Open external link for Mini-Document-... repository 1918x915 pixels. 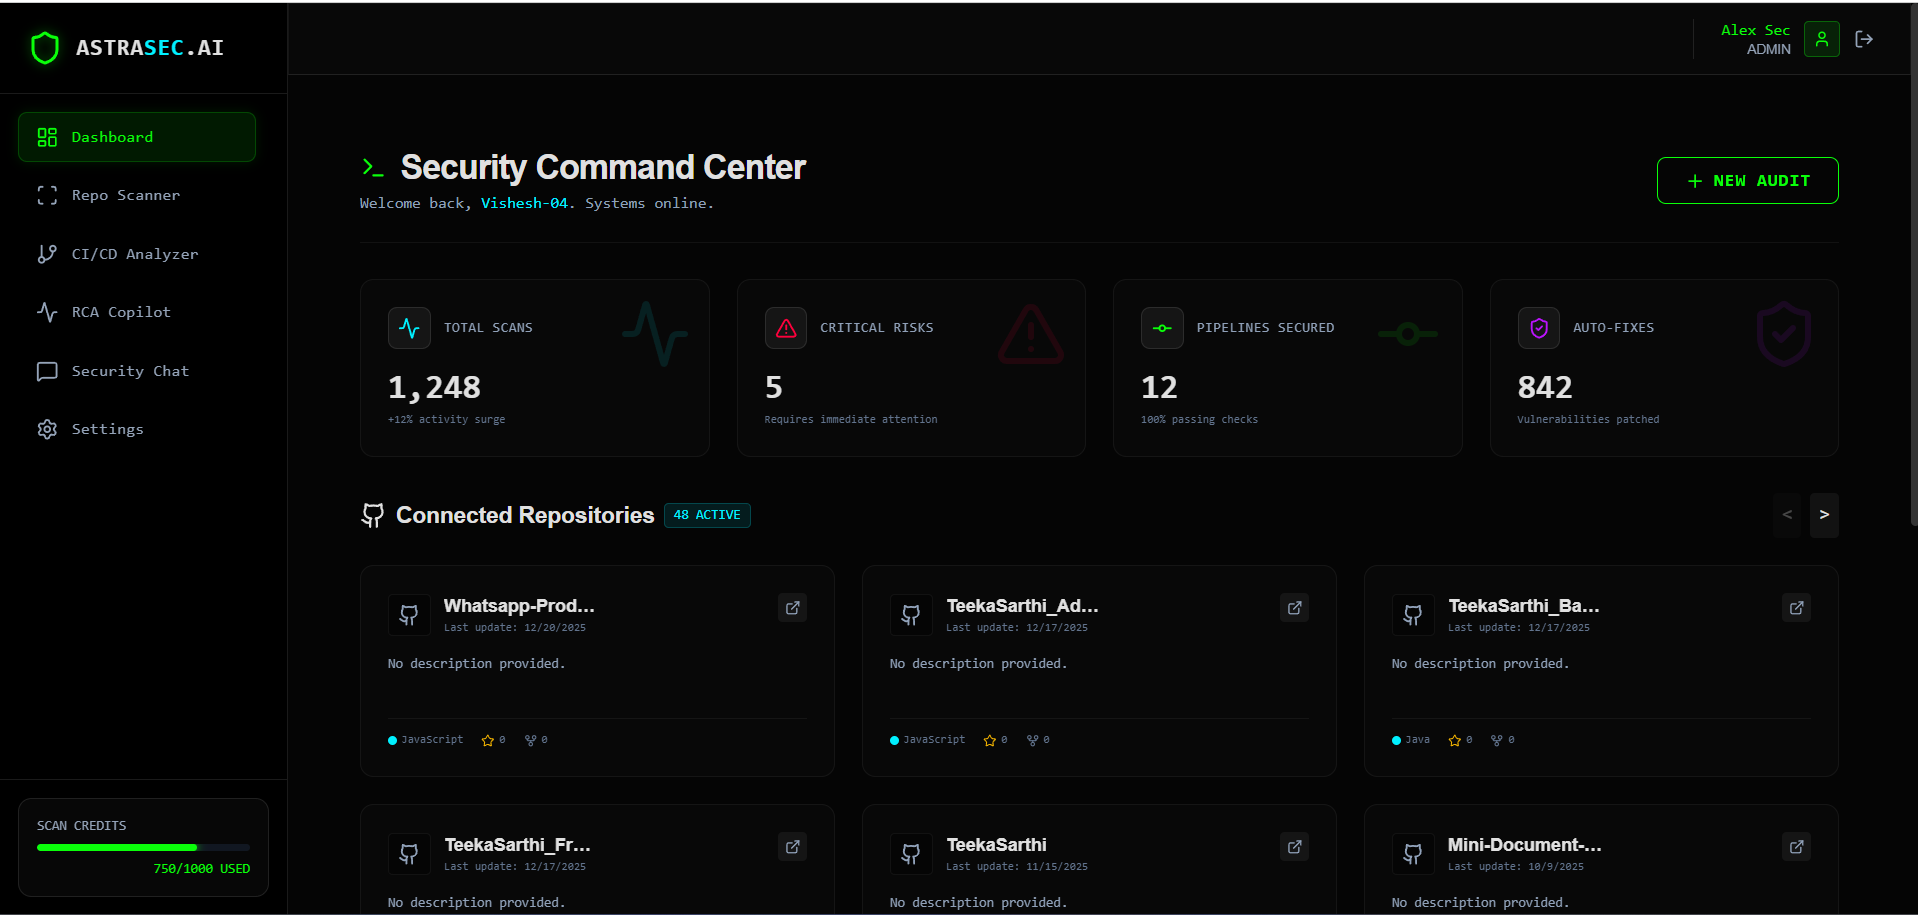point(1797,847)
